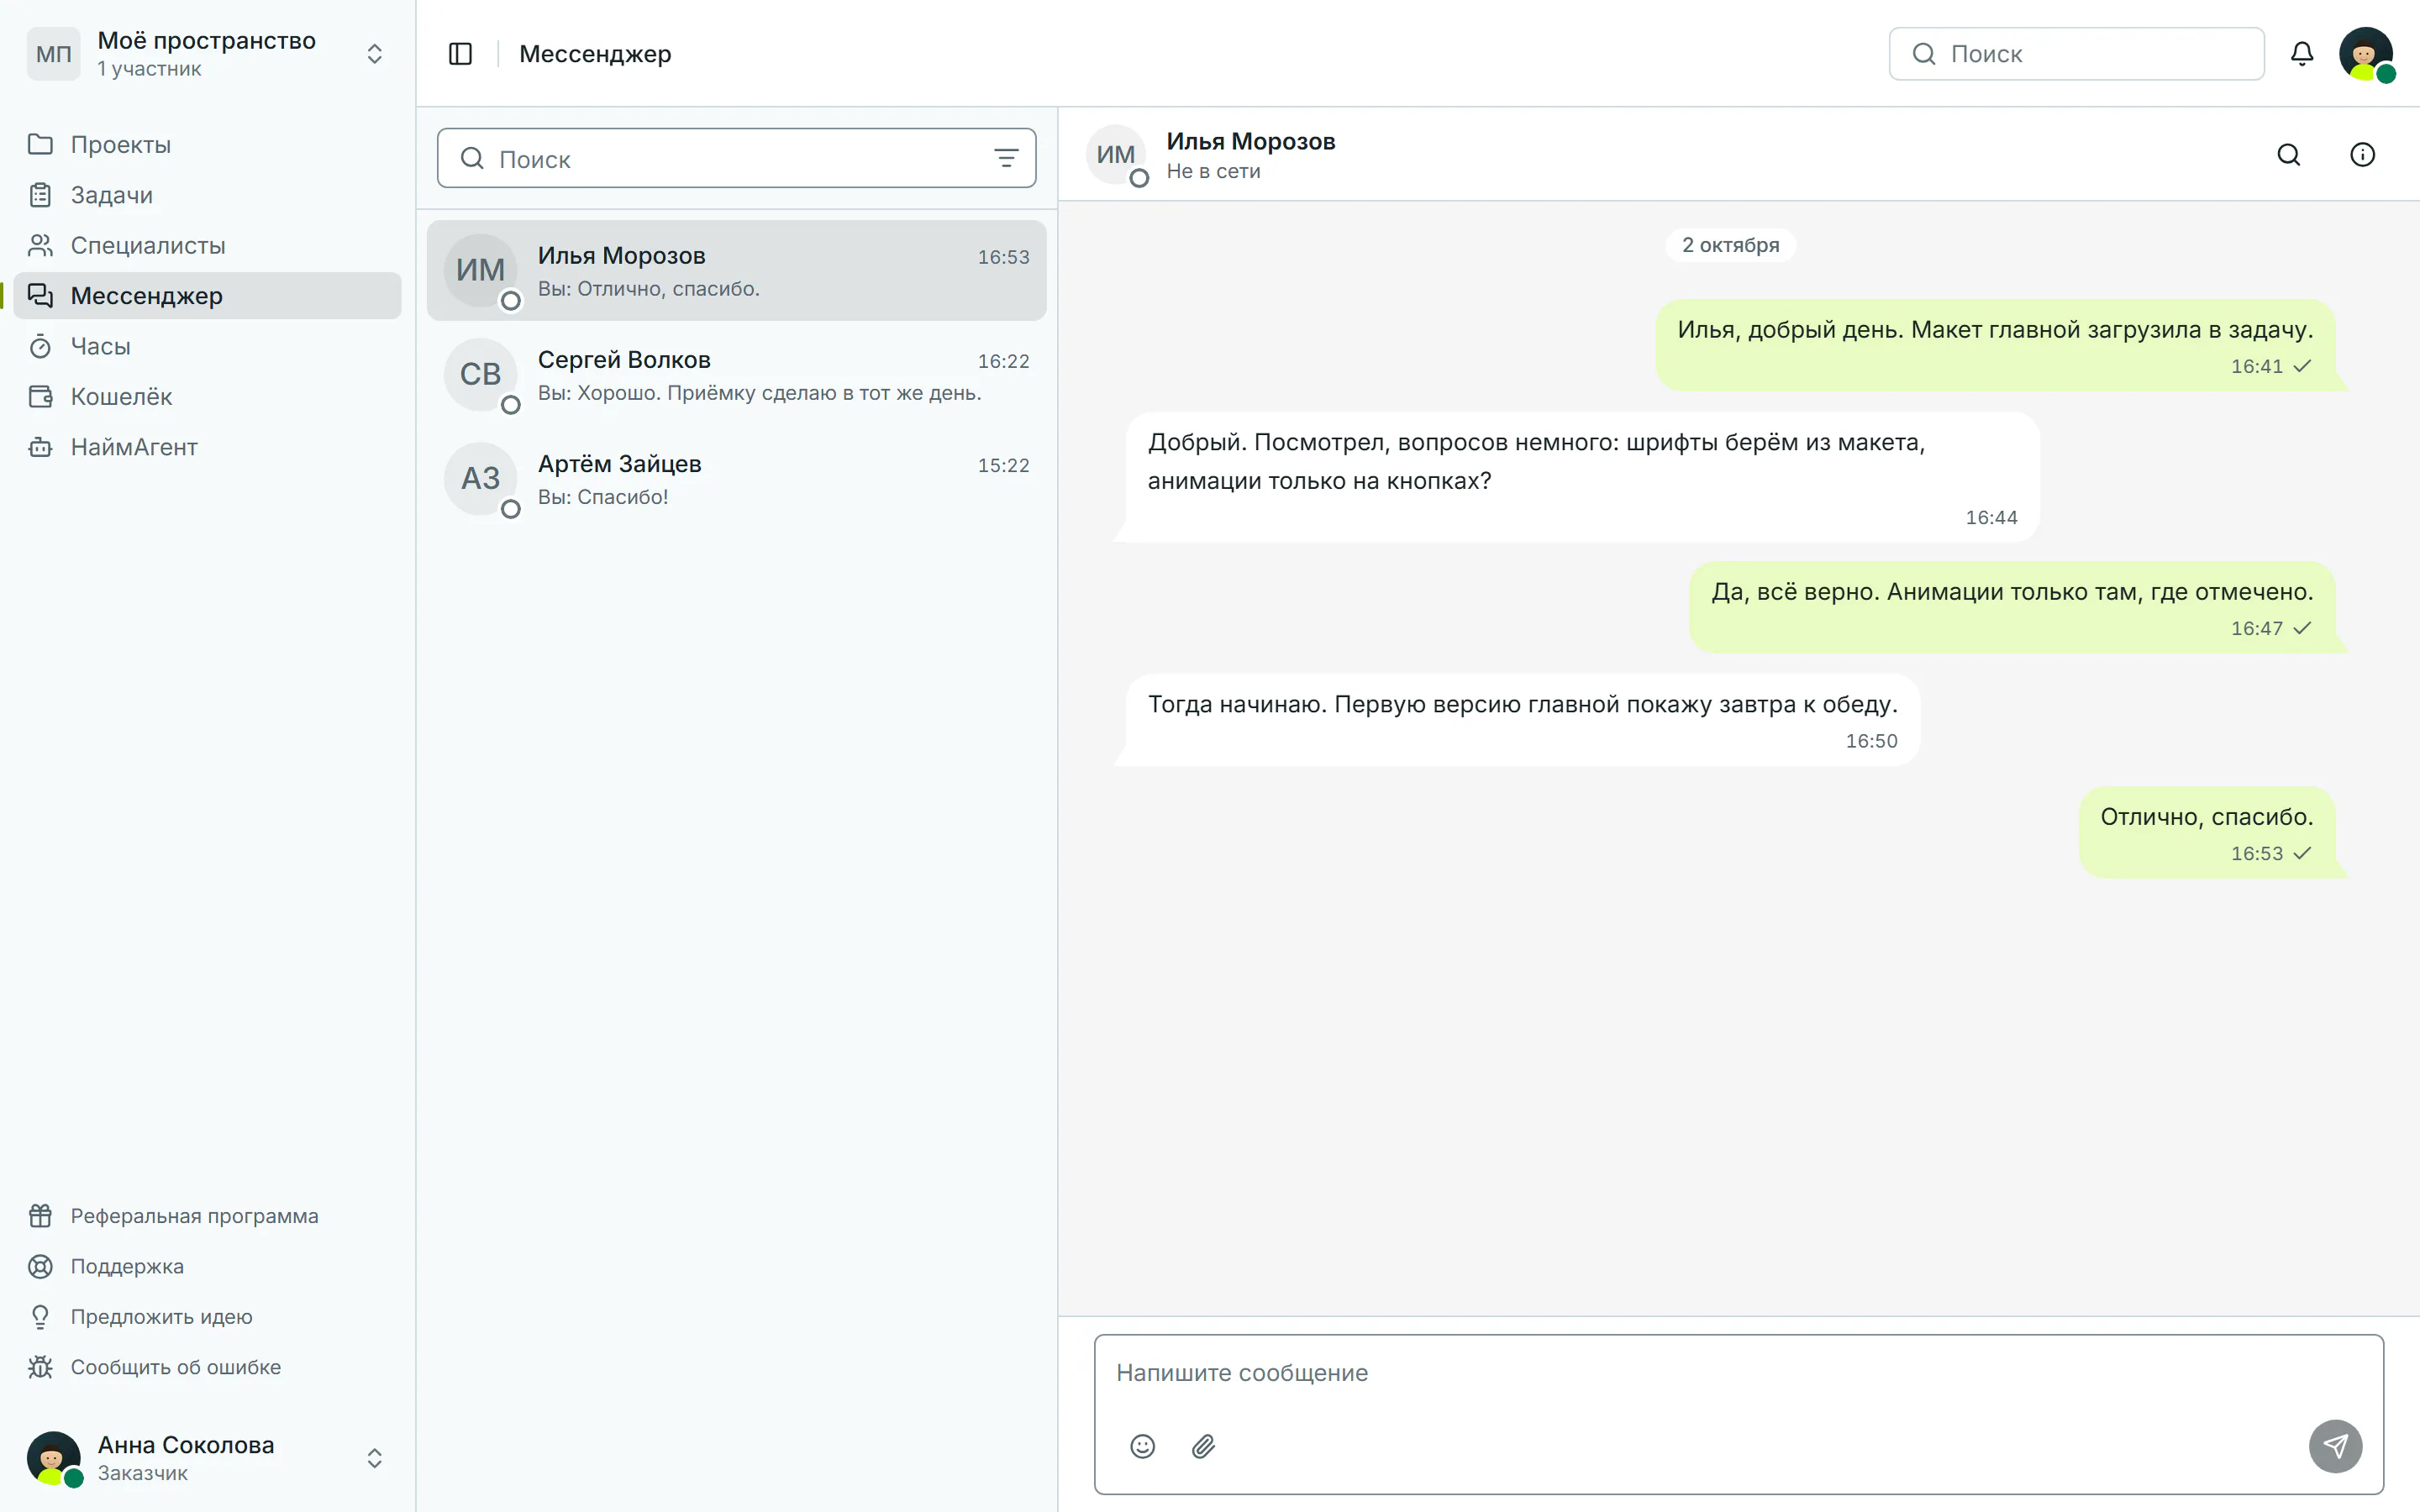Go to Проекты section

coord(207,145)
